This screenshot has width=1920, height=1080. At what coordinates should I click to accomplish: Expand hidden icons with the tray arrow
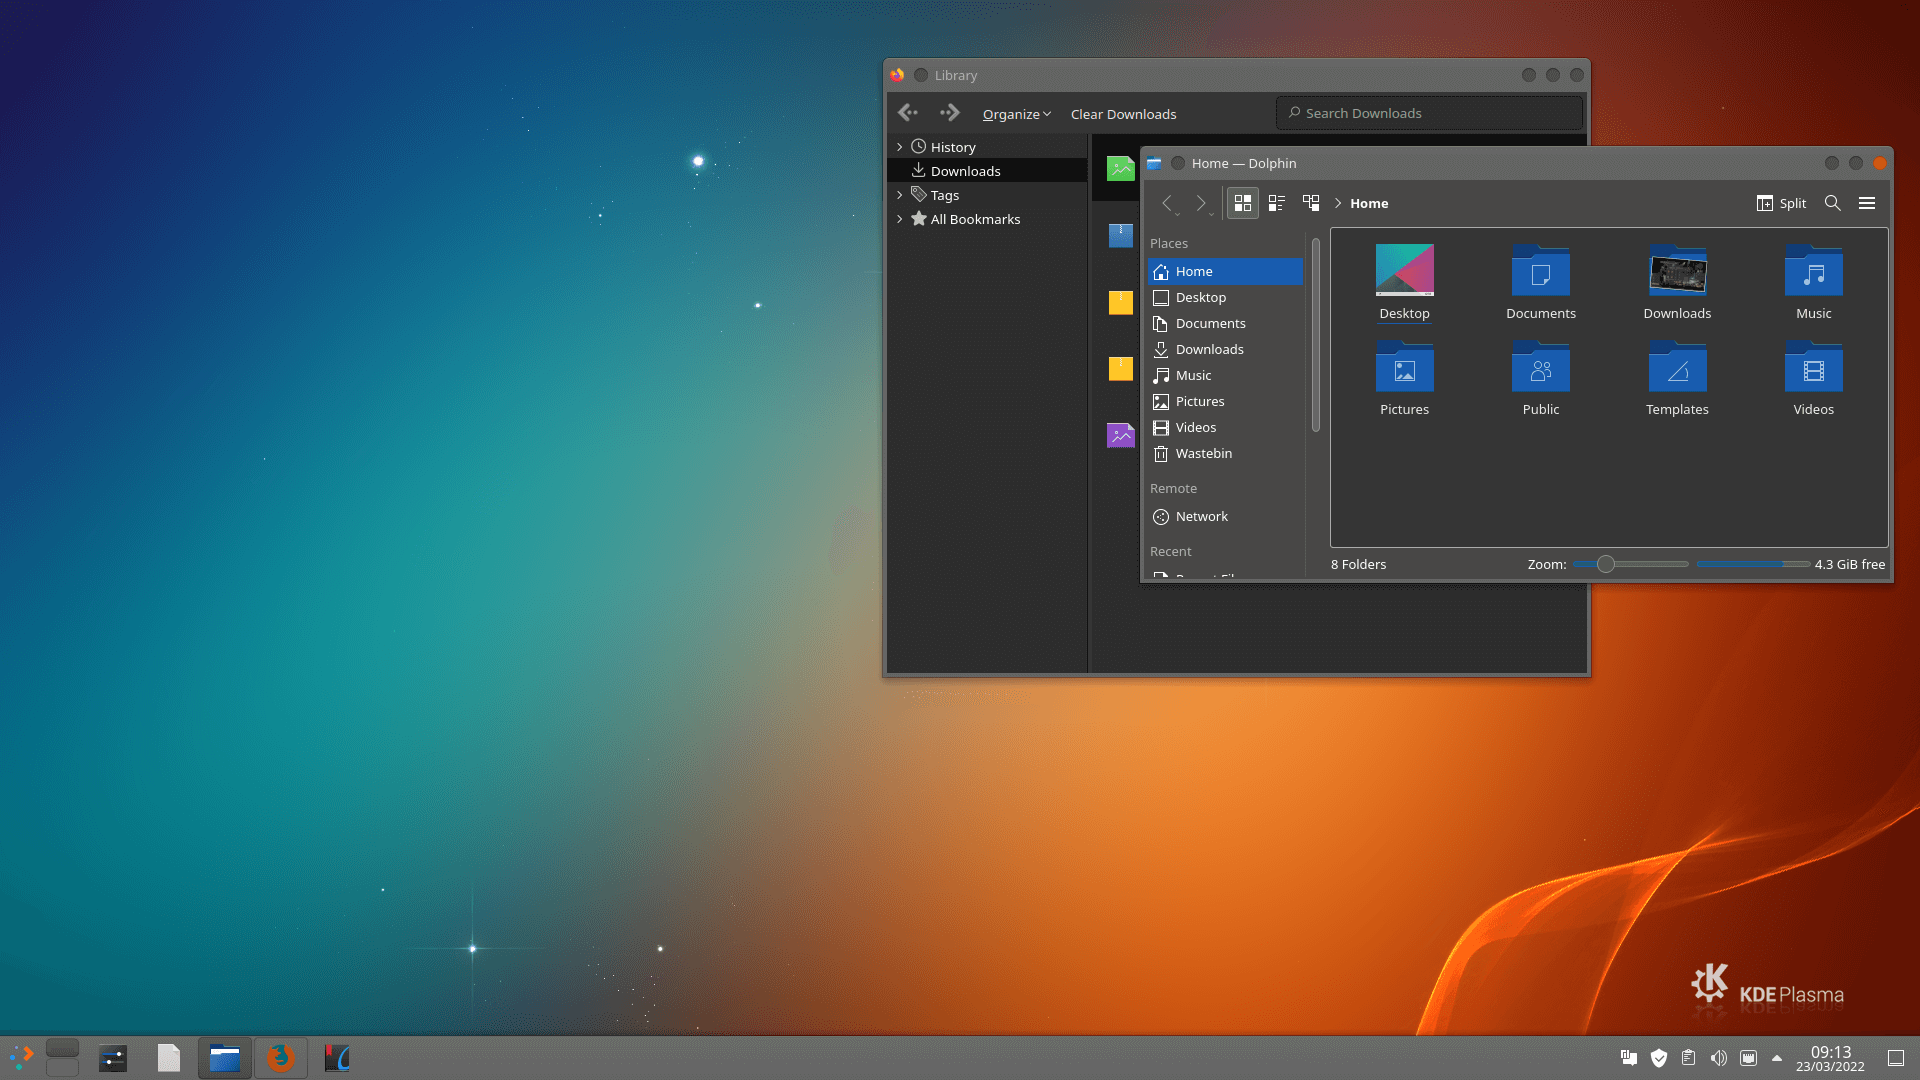pyautogui.click(x=1777, y=1057)
